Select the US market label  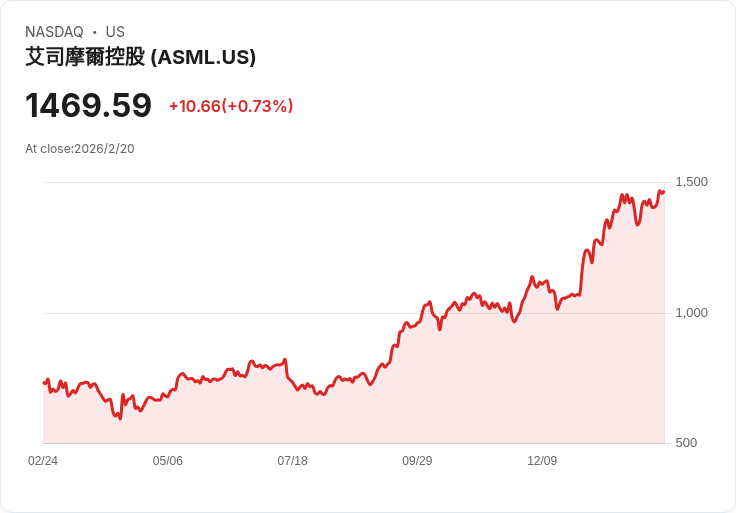coord(115,32)
